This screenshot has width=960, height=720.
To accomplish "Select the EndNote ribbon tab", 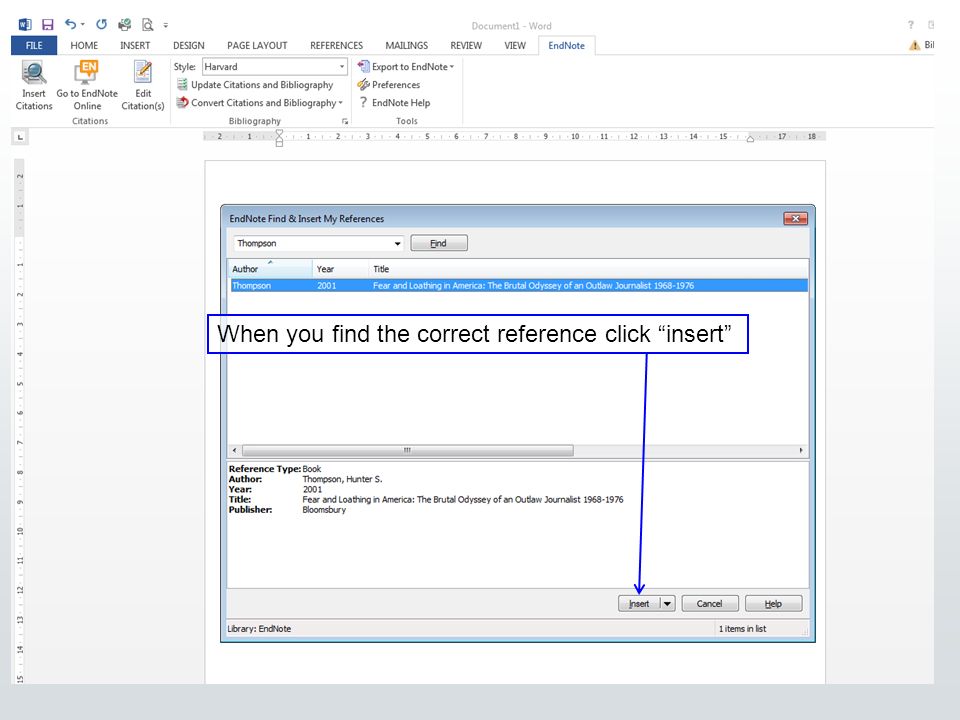I will point(566,45).
